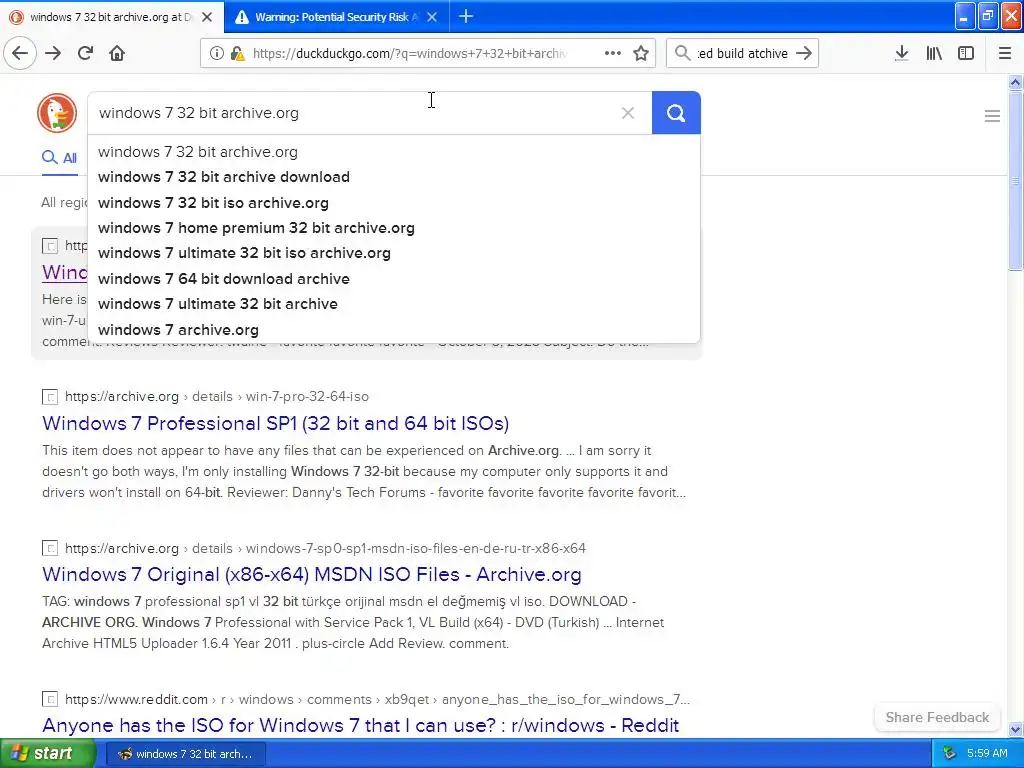Open DuckDuckGo side menu icon

tap(992, 116)
